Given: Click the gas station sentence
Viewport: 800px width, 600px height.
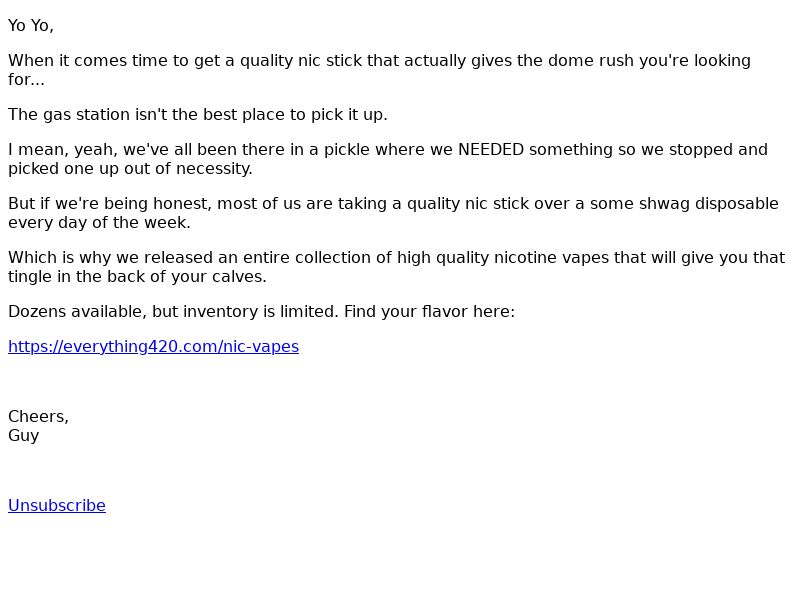Looking at the screenshot, I should (x=198, y=115).
